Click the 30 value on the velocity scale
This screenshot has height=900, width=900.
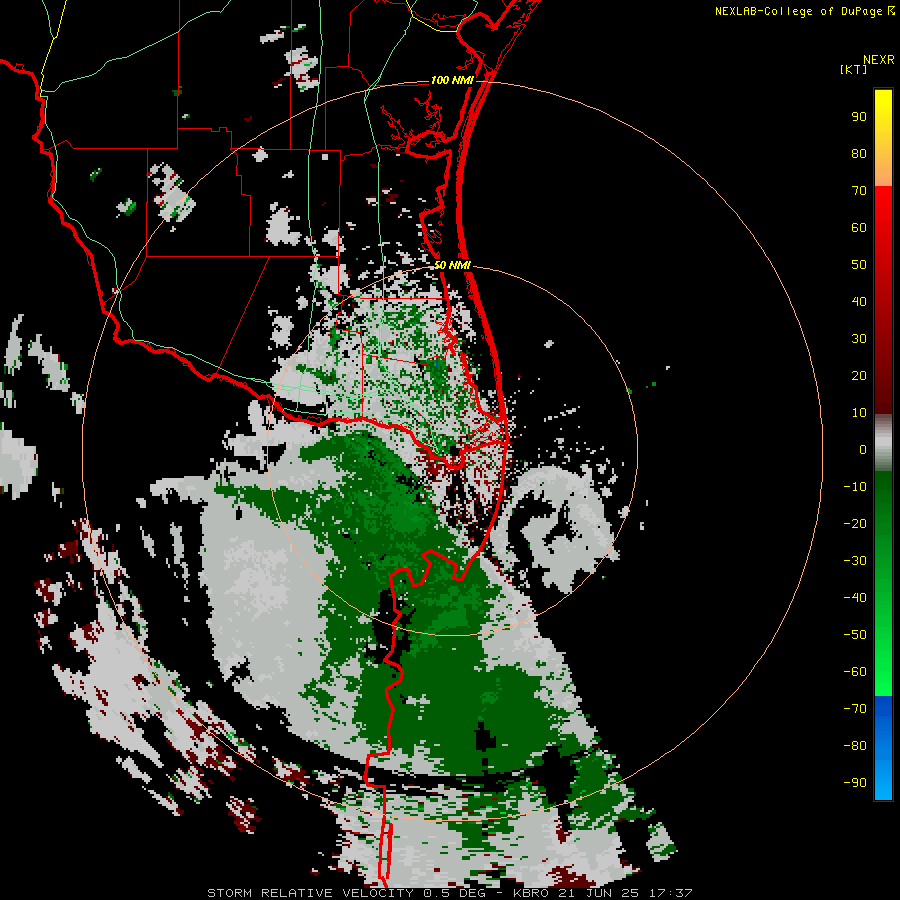click(859, 339)
